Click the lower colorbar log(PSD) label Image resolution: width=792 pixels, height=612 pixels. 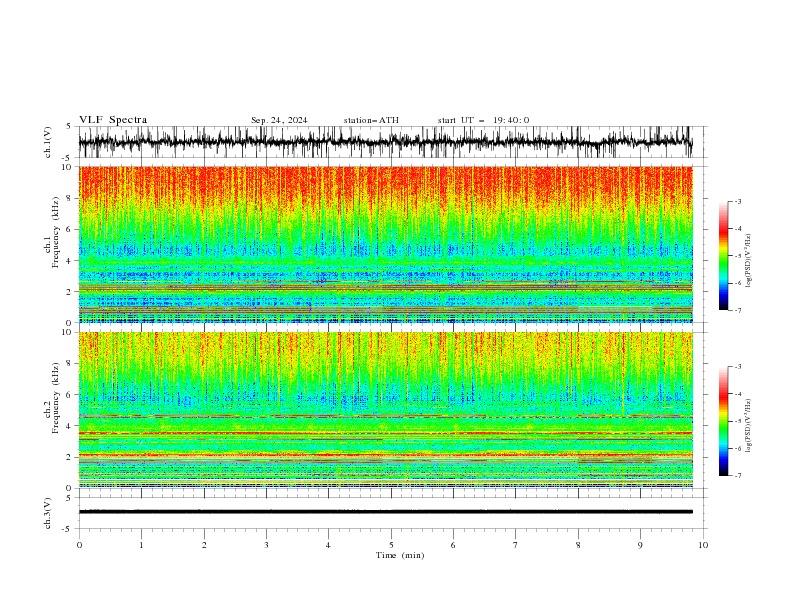pyautogui.click(x=749, y=426)
